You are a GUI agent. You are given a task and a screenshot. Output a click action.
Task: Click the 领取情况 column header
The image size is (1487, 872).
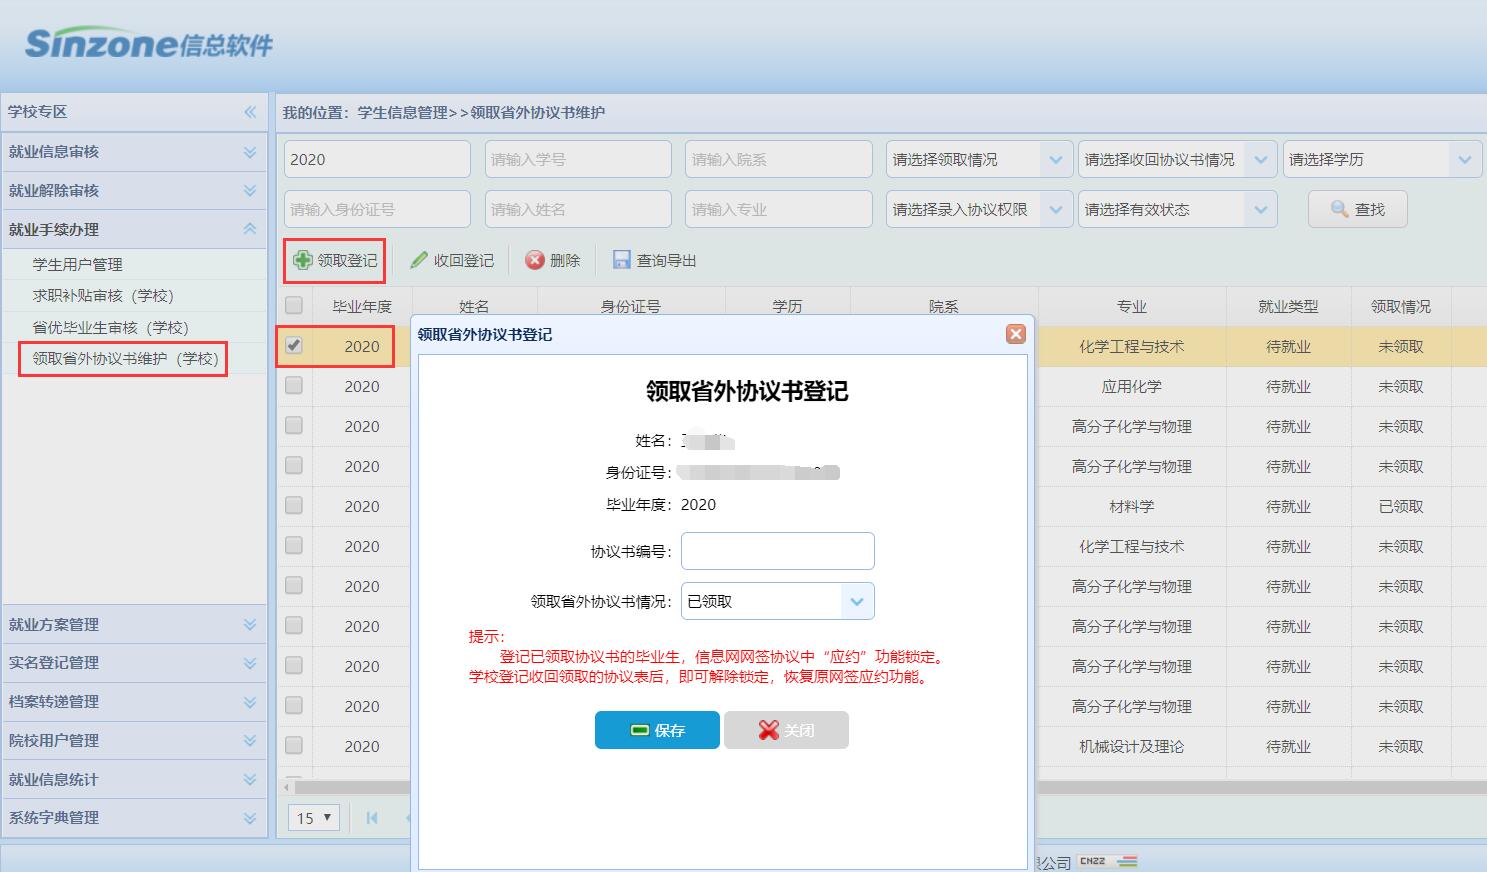pyautogui.click(x=1400, y=306)
